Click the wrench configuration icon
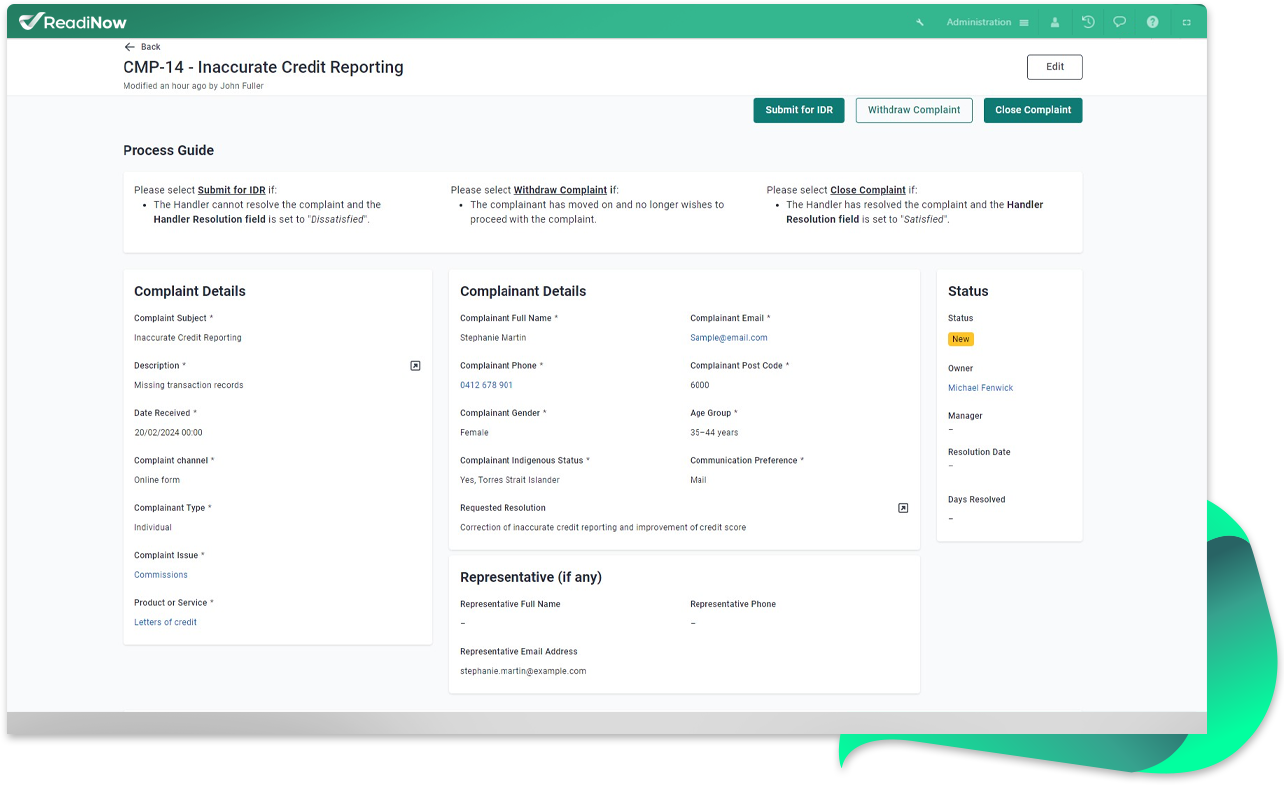1284x785 pixels. coord(920,22)
